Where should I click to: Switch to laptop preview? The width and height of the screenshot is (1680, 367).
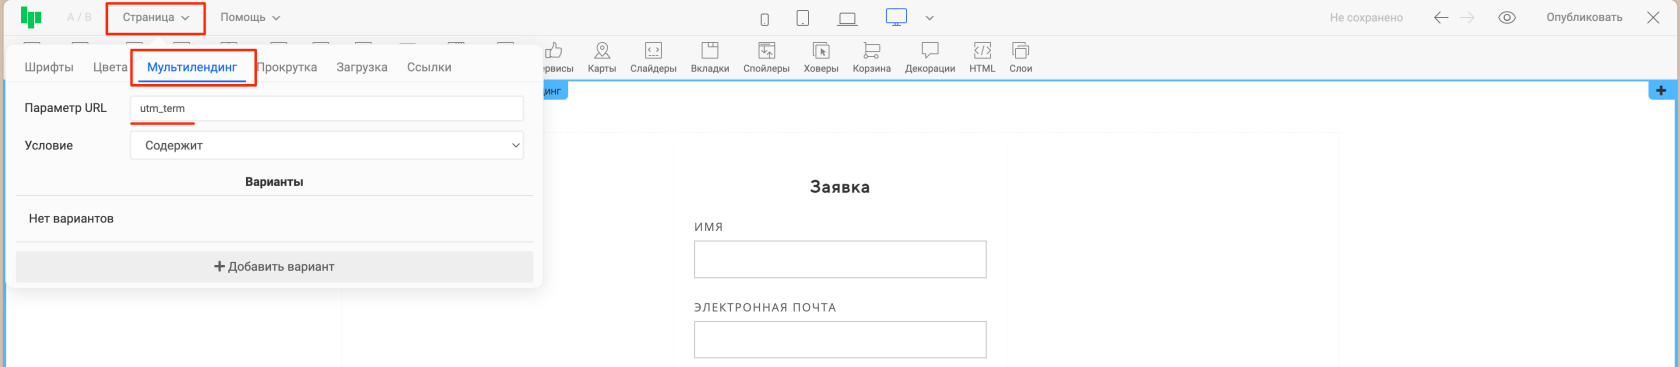pyautogui.click(x=848, y=19)
